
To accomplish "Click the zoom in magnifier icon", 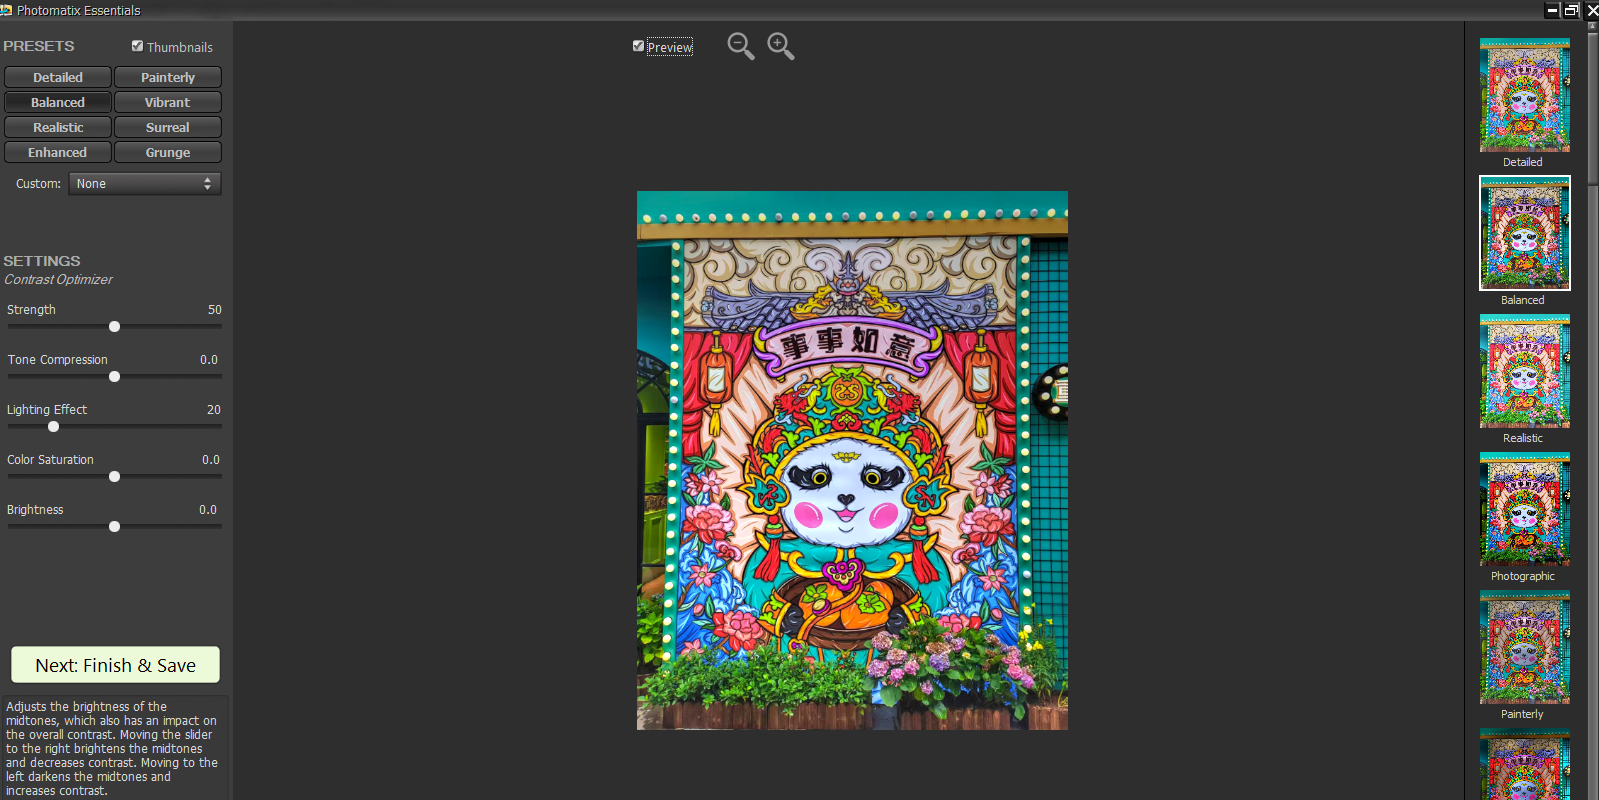I will pyautogui.click(x=780, y=46).
